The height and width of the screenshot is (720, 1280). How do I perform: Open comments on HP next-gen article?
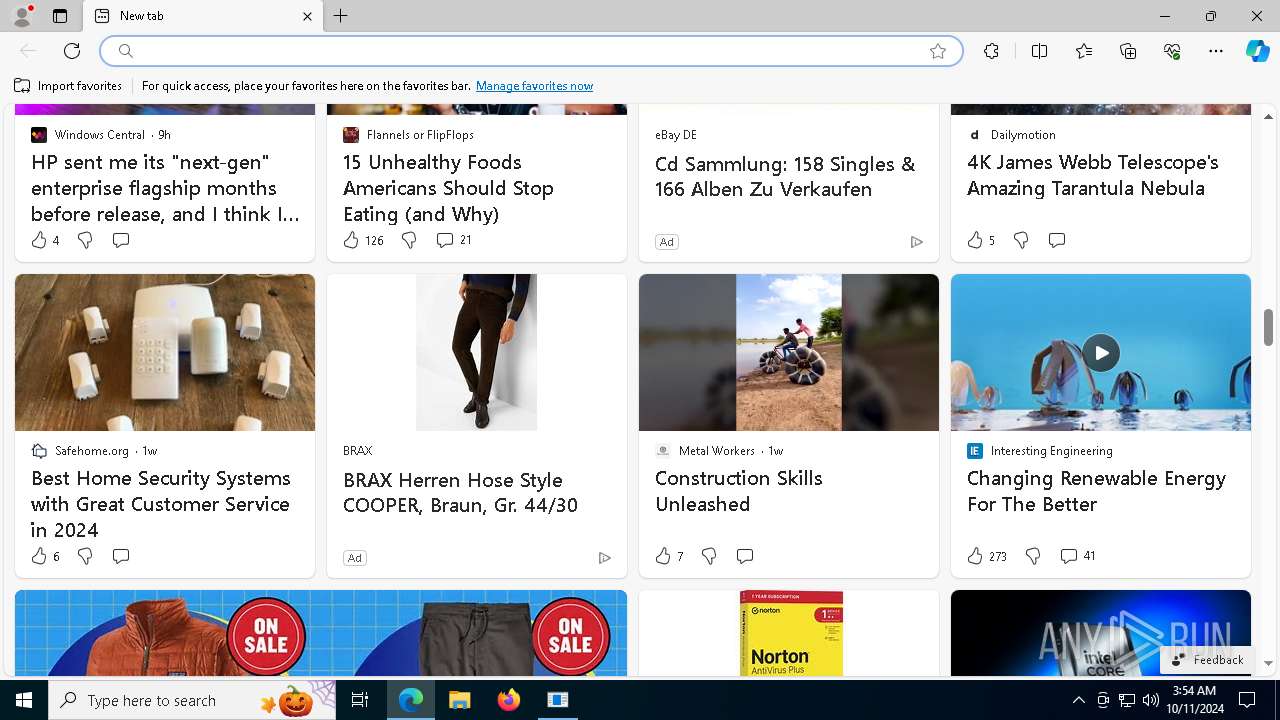(x=121, y=240)
